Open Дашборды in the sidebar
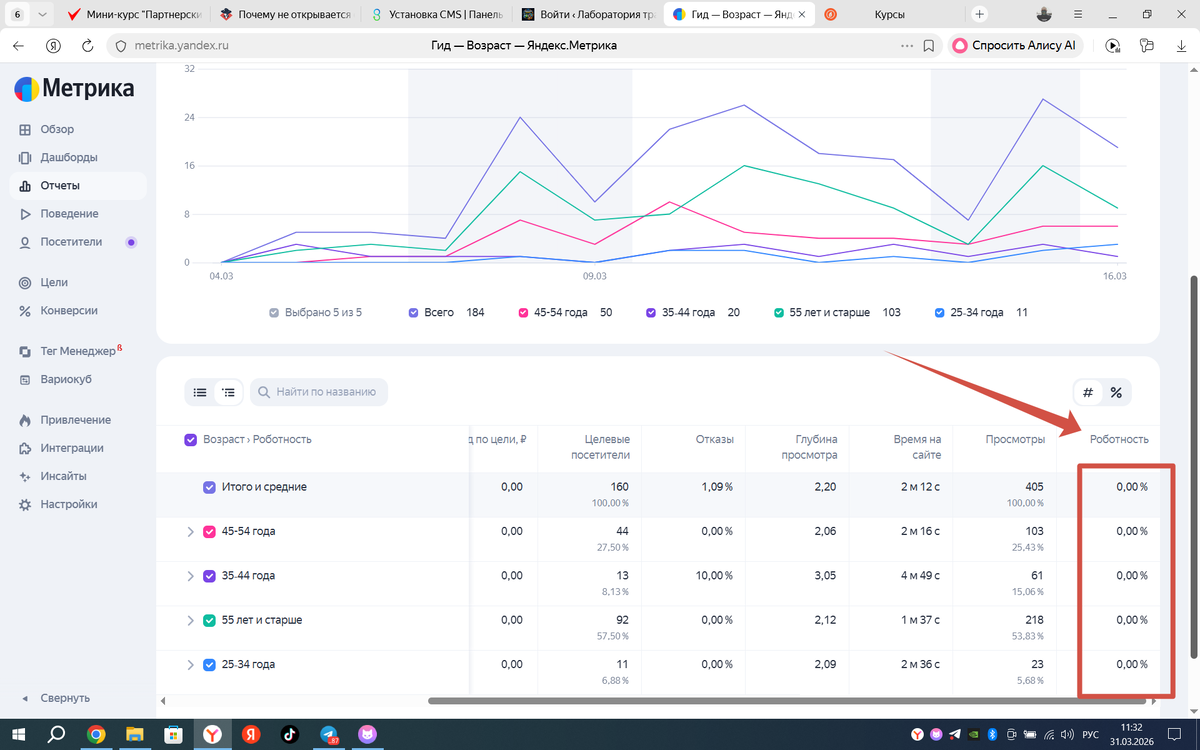The image size is (1200, 750). click(68, 157)
